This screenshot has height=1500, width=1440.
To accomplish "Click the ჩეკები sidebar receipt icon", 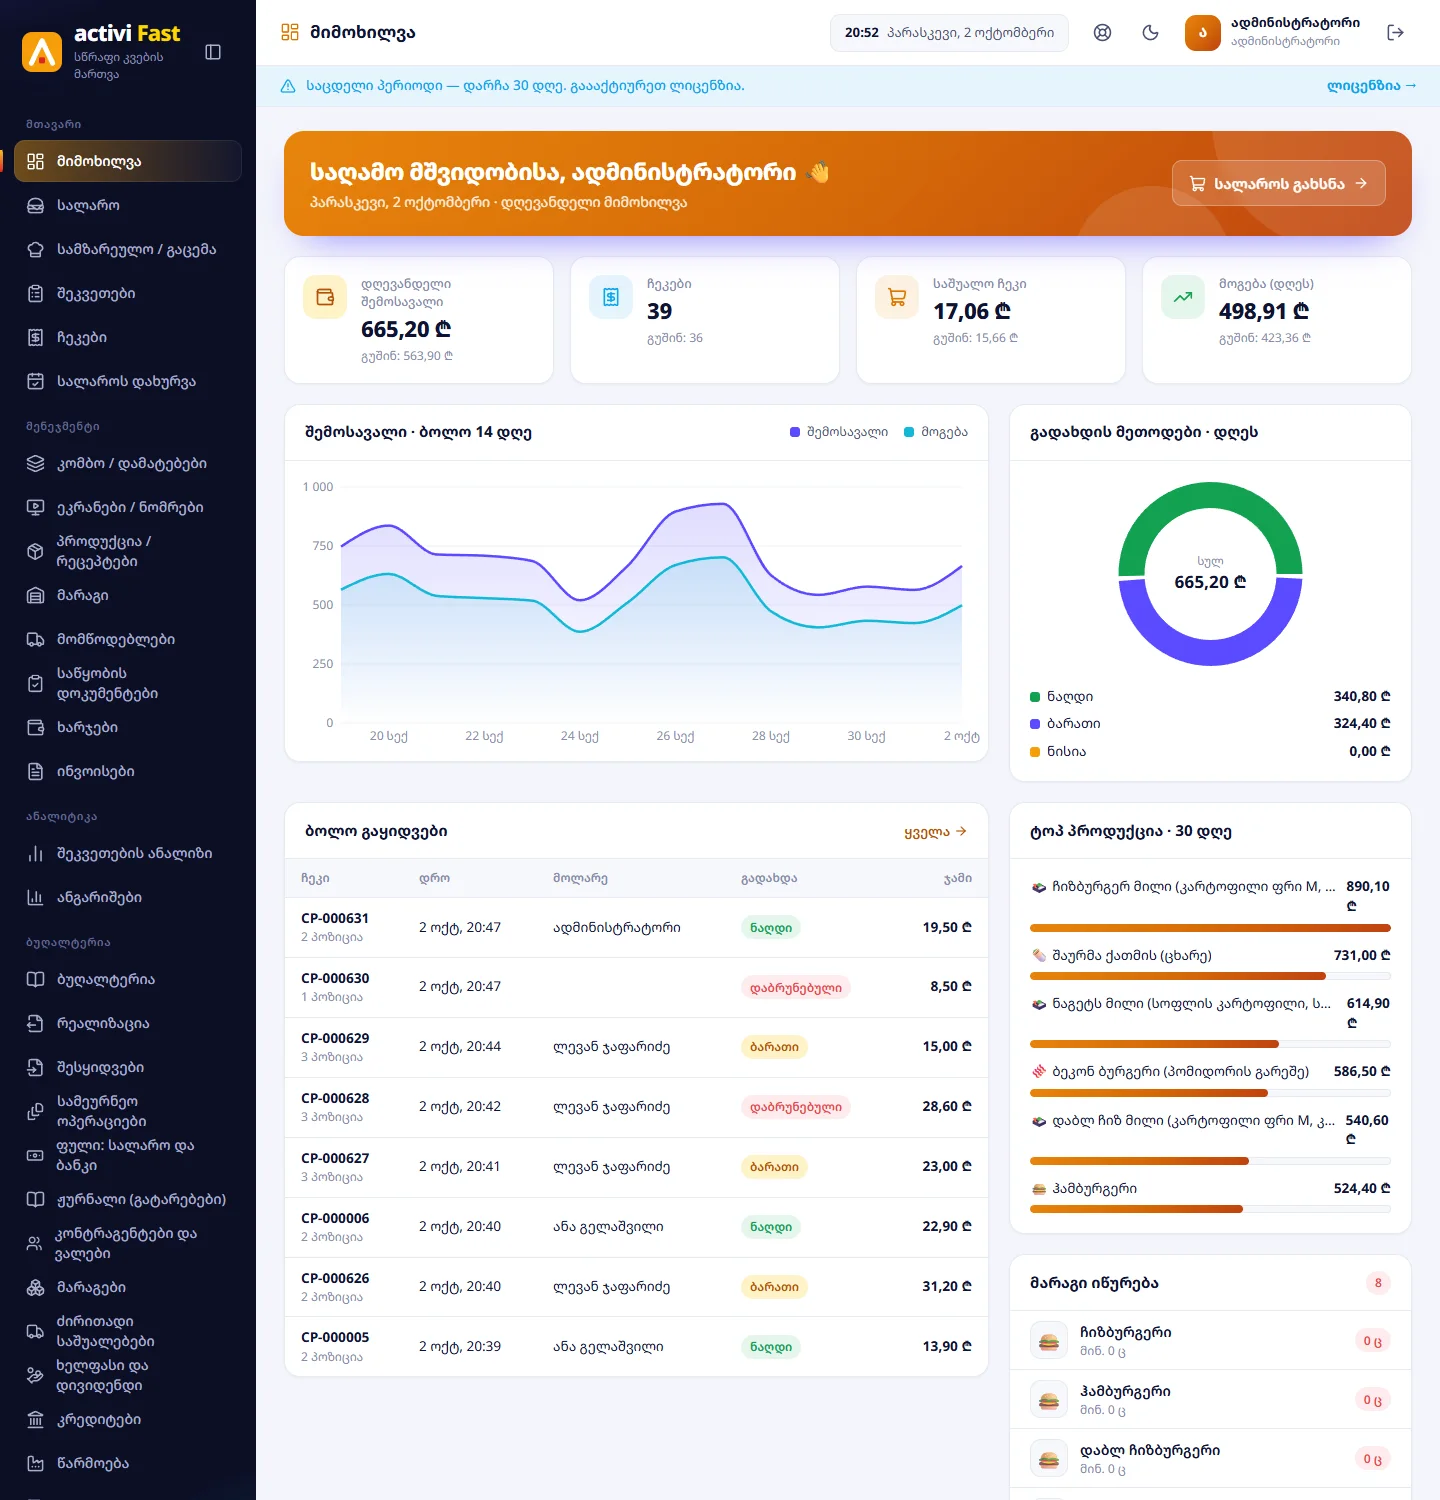I will [35, 337].
